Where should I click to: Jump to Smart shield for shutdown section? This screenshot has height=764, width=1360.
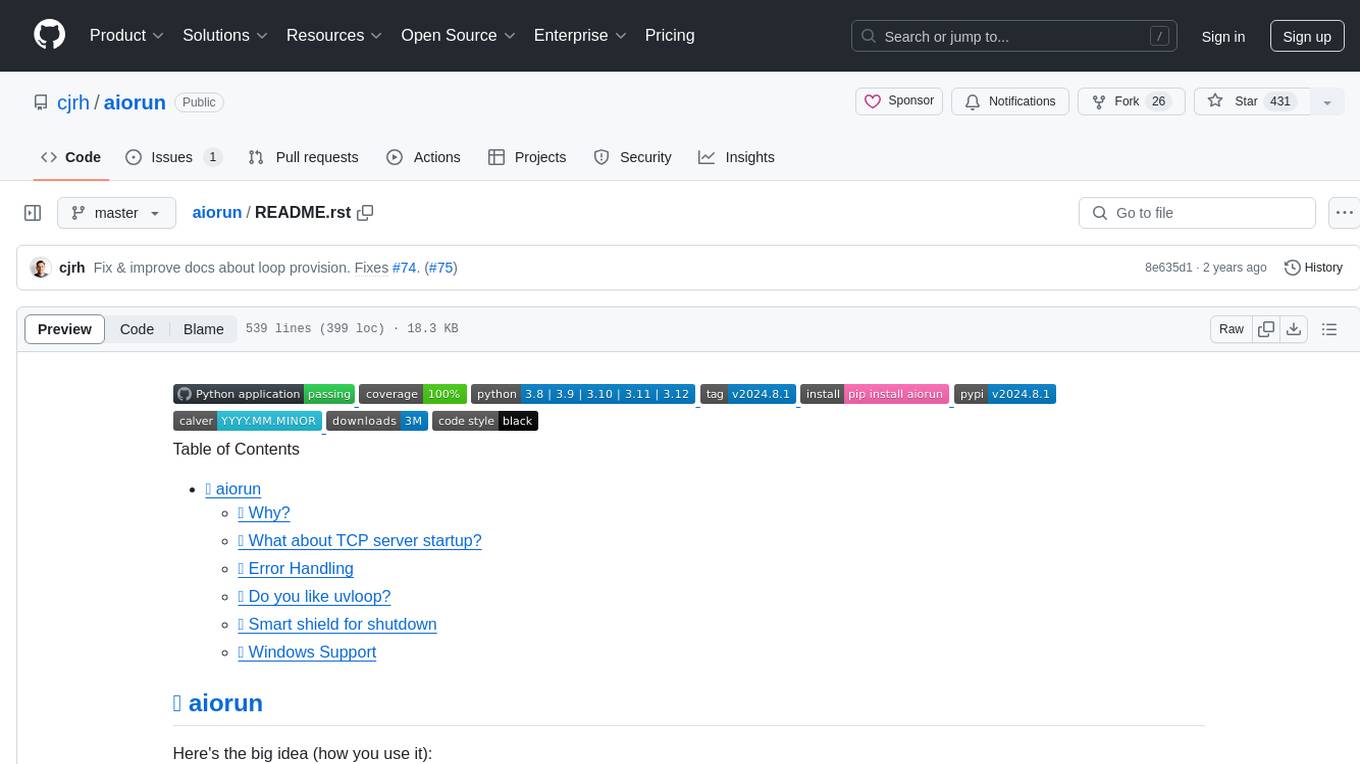coord(337,625)
